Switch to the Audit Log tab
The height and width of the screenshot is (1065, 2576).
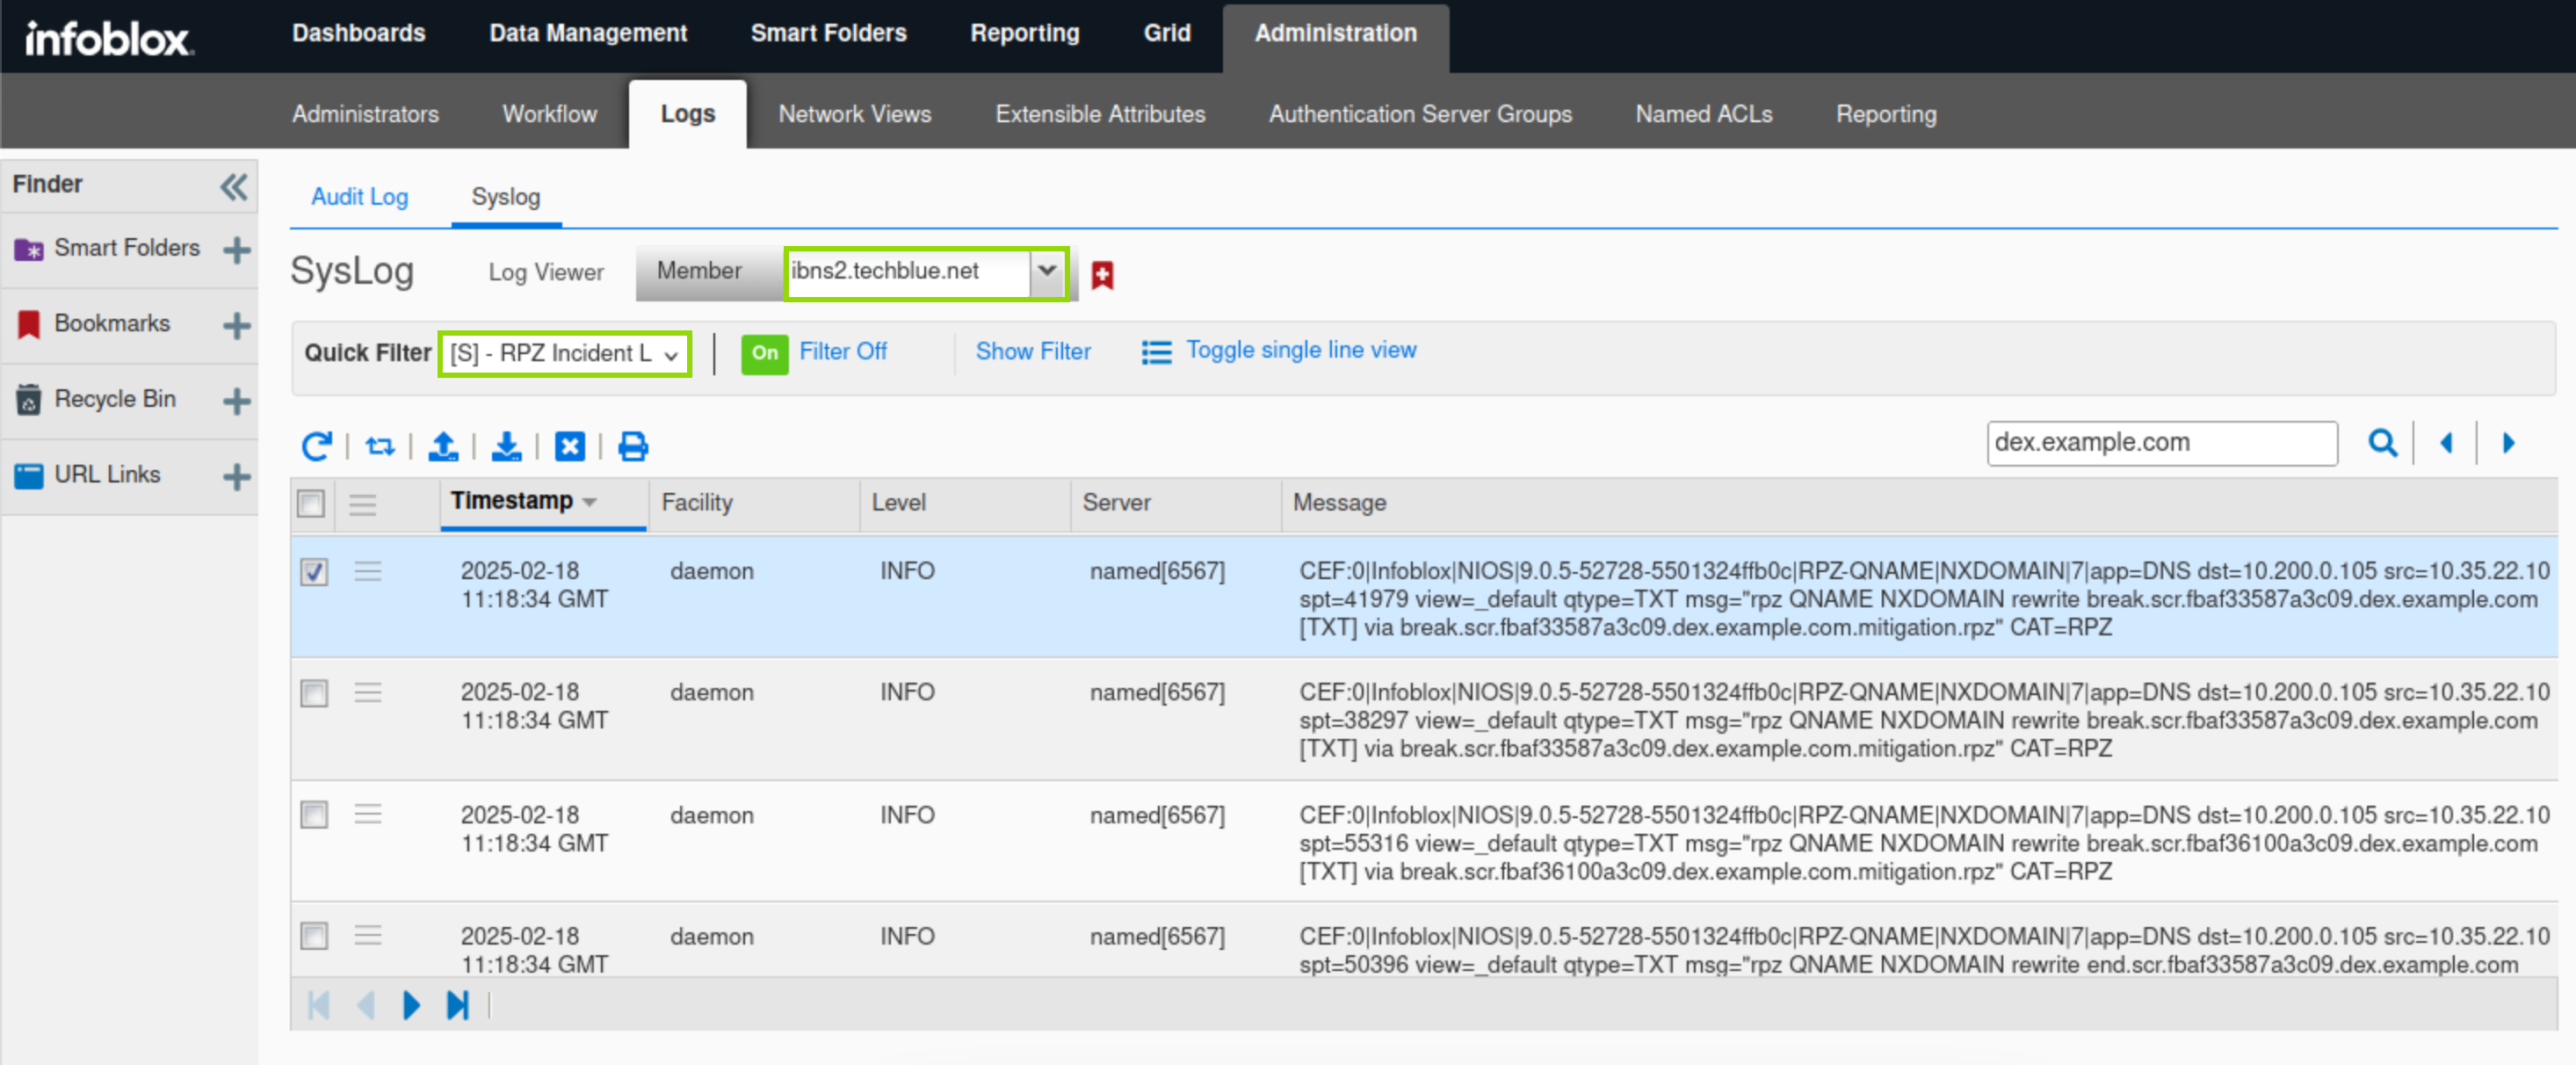coord(359,197)
